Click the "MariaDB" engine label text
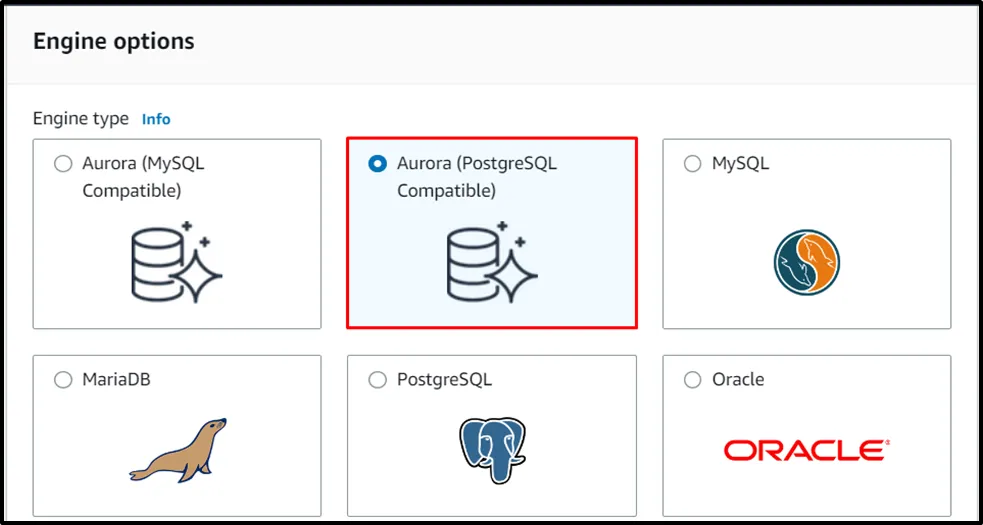 (116, 380)
